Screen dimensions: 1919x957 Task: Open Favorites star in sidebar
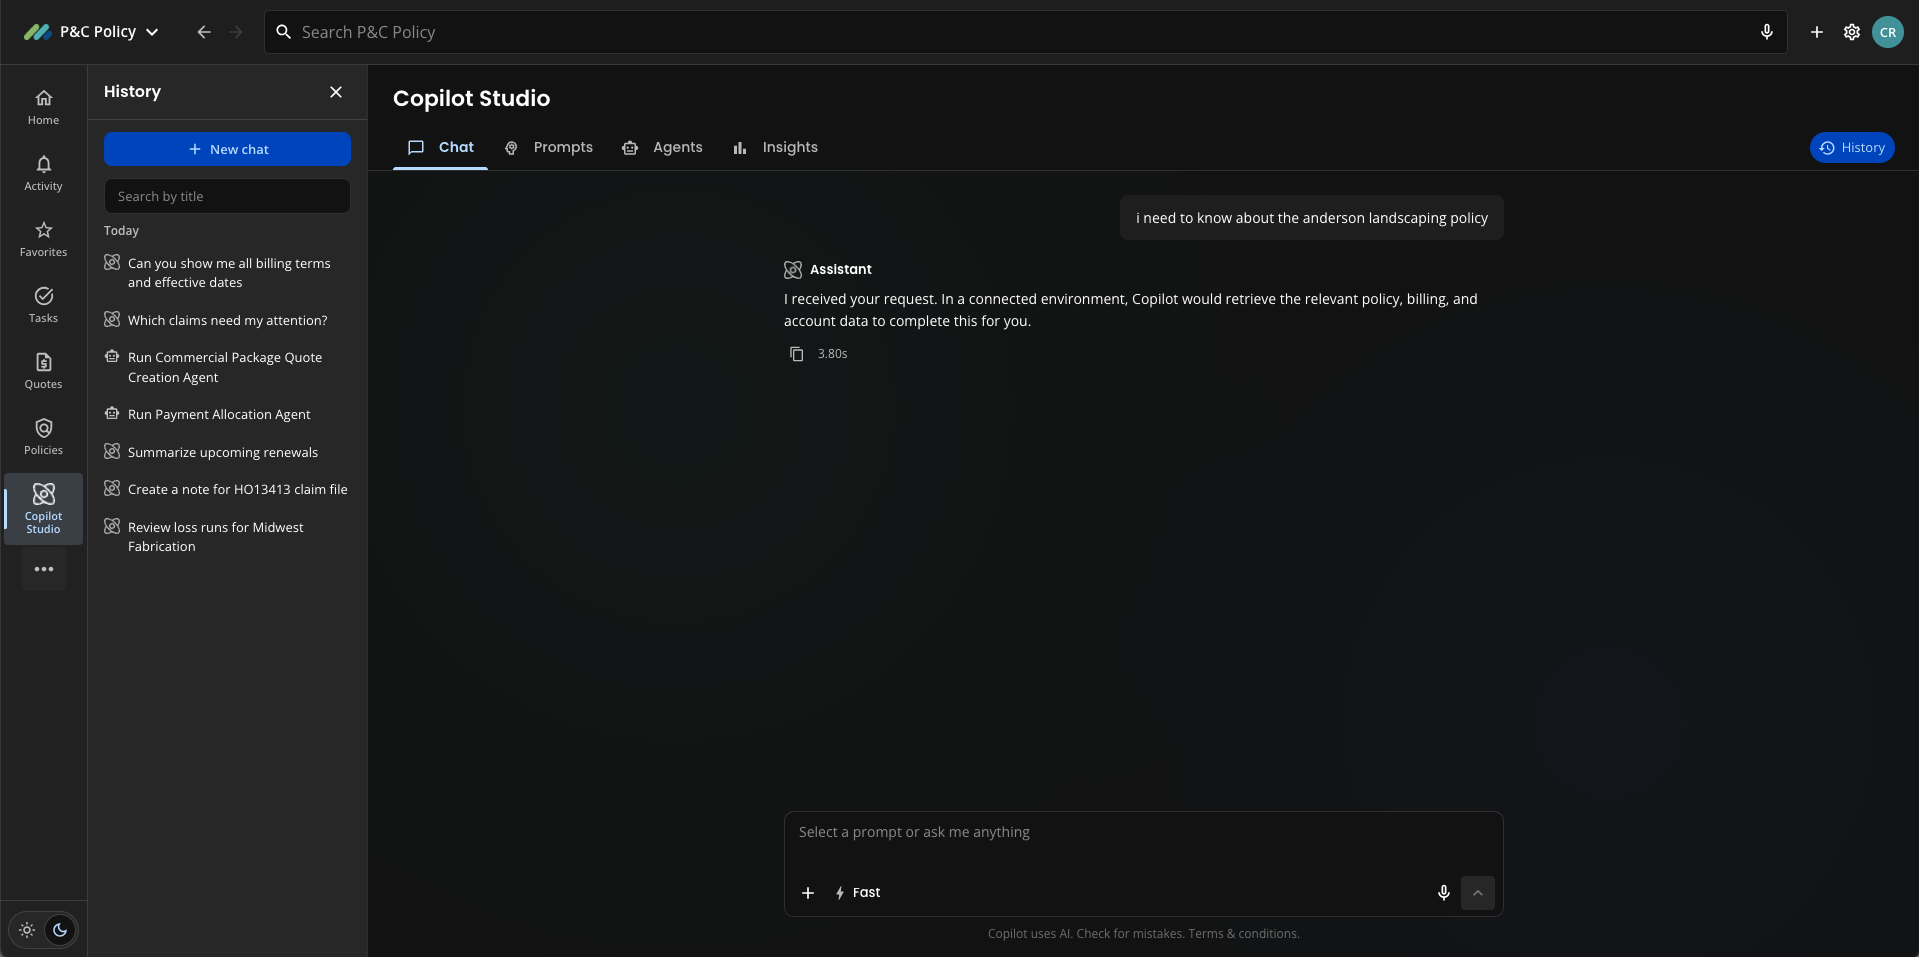[x=43, y=239]
